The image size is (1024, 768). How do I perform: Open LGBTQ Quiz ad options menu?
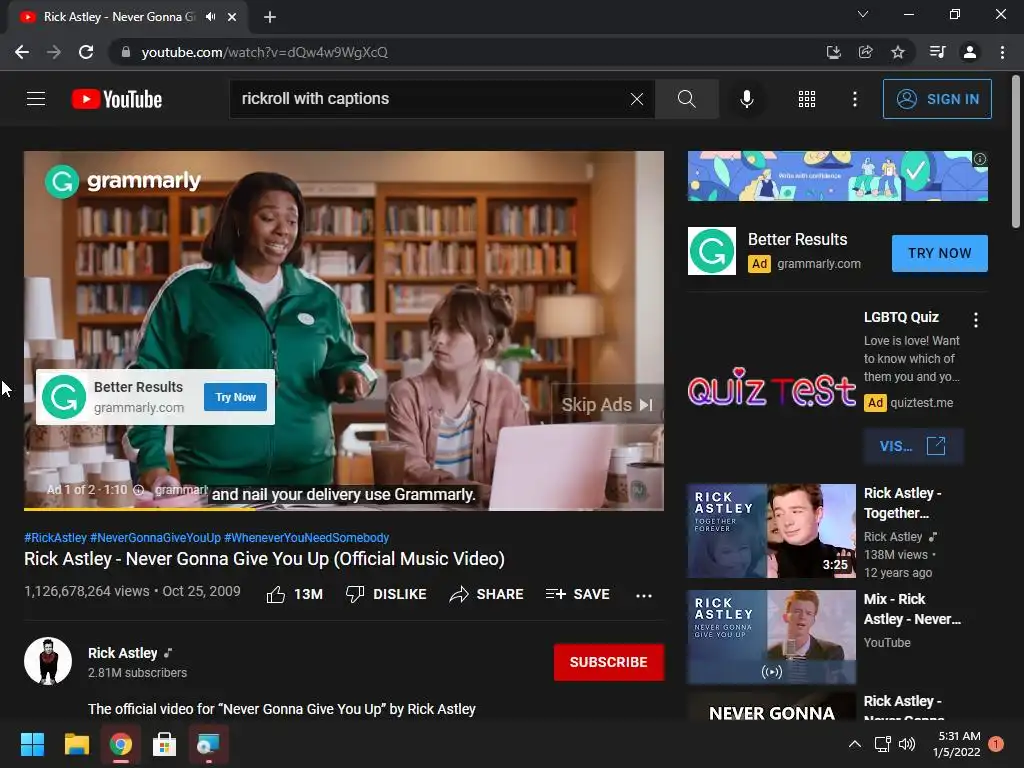point(976,319)
